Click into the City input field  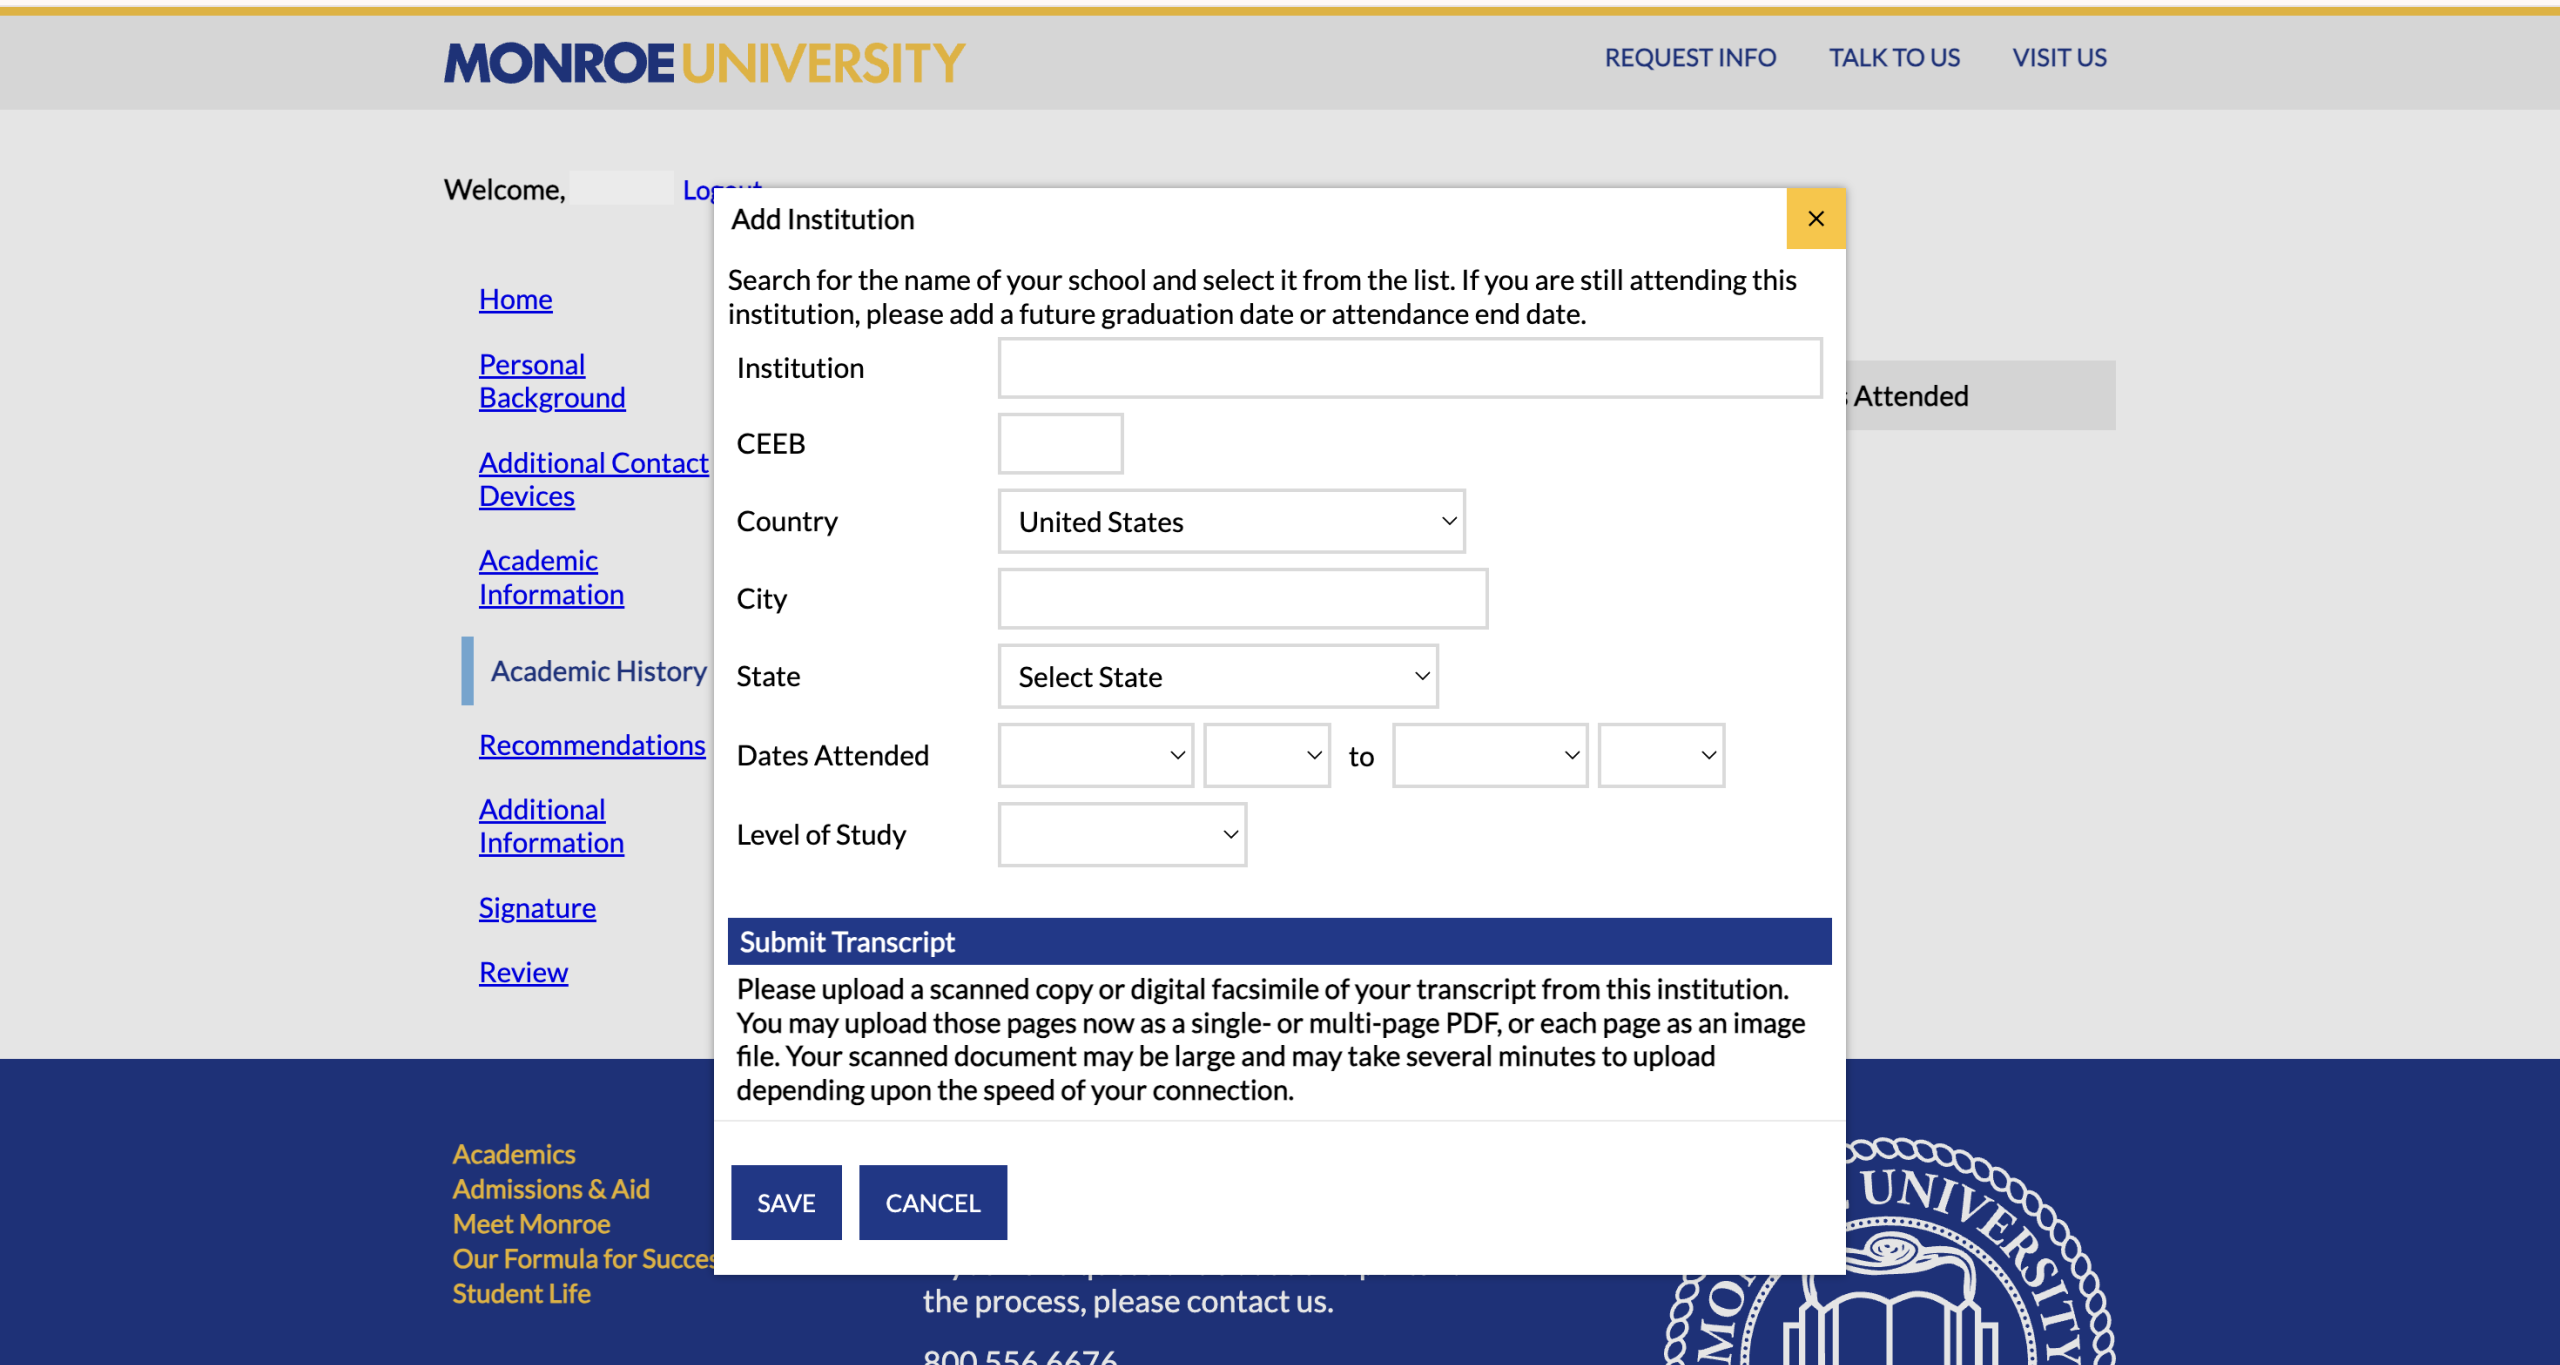(x=1242, y=599)
